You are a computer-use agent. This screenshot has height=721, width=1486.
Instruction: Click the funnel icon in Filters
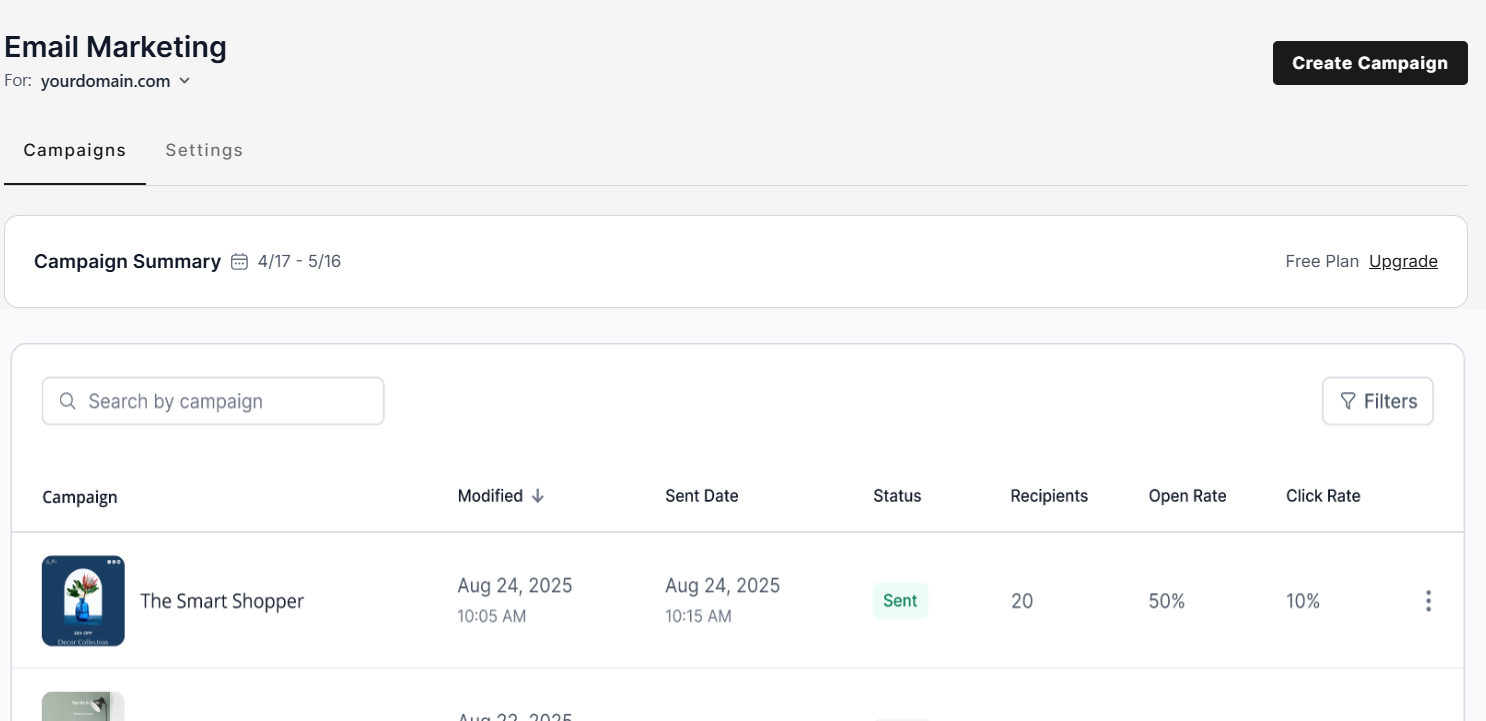(1347, 401)
